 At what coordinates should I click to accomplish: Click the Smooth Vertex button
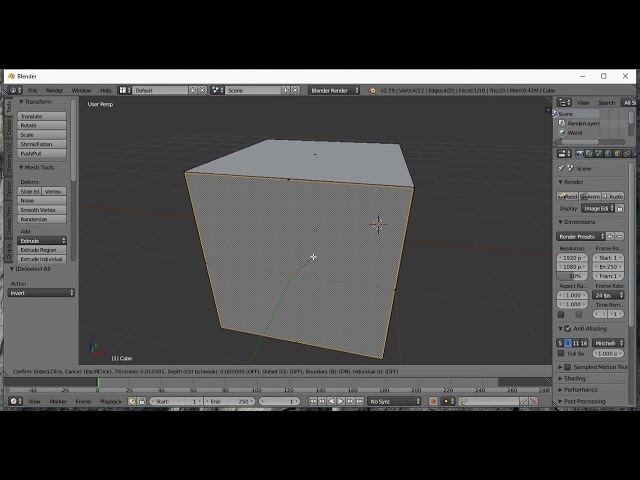(x=42, y=210)
